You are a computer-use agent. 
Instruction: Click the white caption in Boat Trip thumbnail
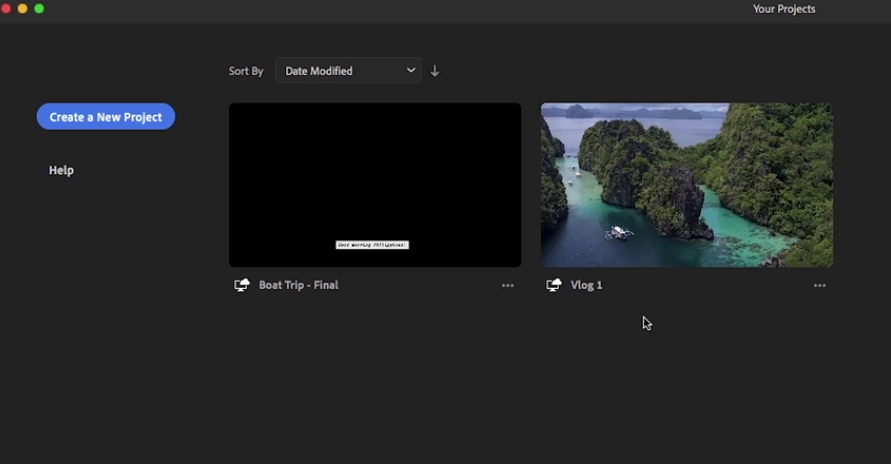pos(372,244)
